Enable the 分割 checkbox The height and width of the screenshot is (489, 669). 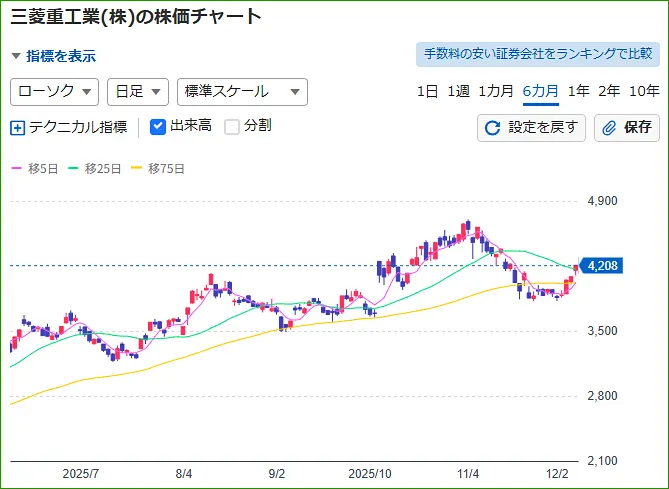(232, 127)
